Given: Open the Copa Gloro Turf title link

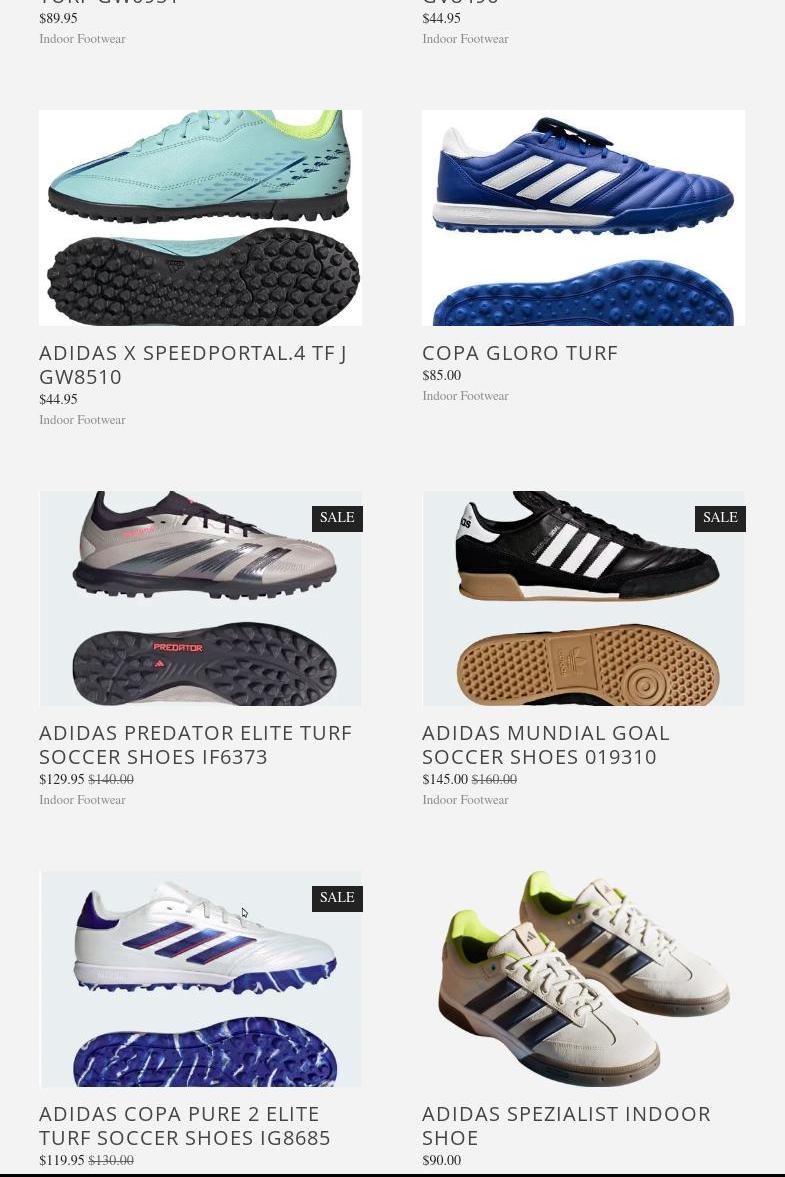Looking at the screenshot, I should (520, 353).
